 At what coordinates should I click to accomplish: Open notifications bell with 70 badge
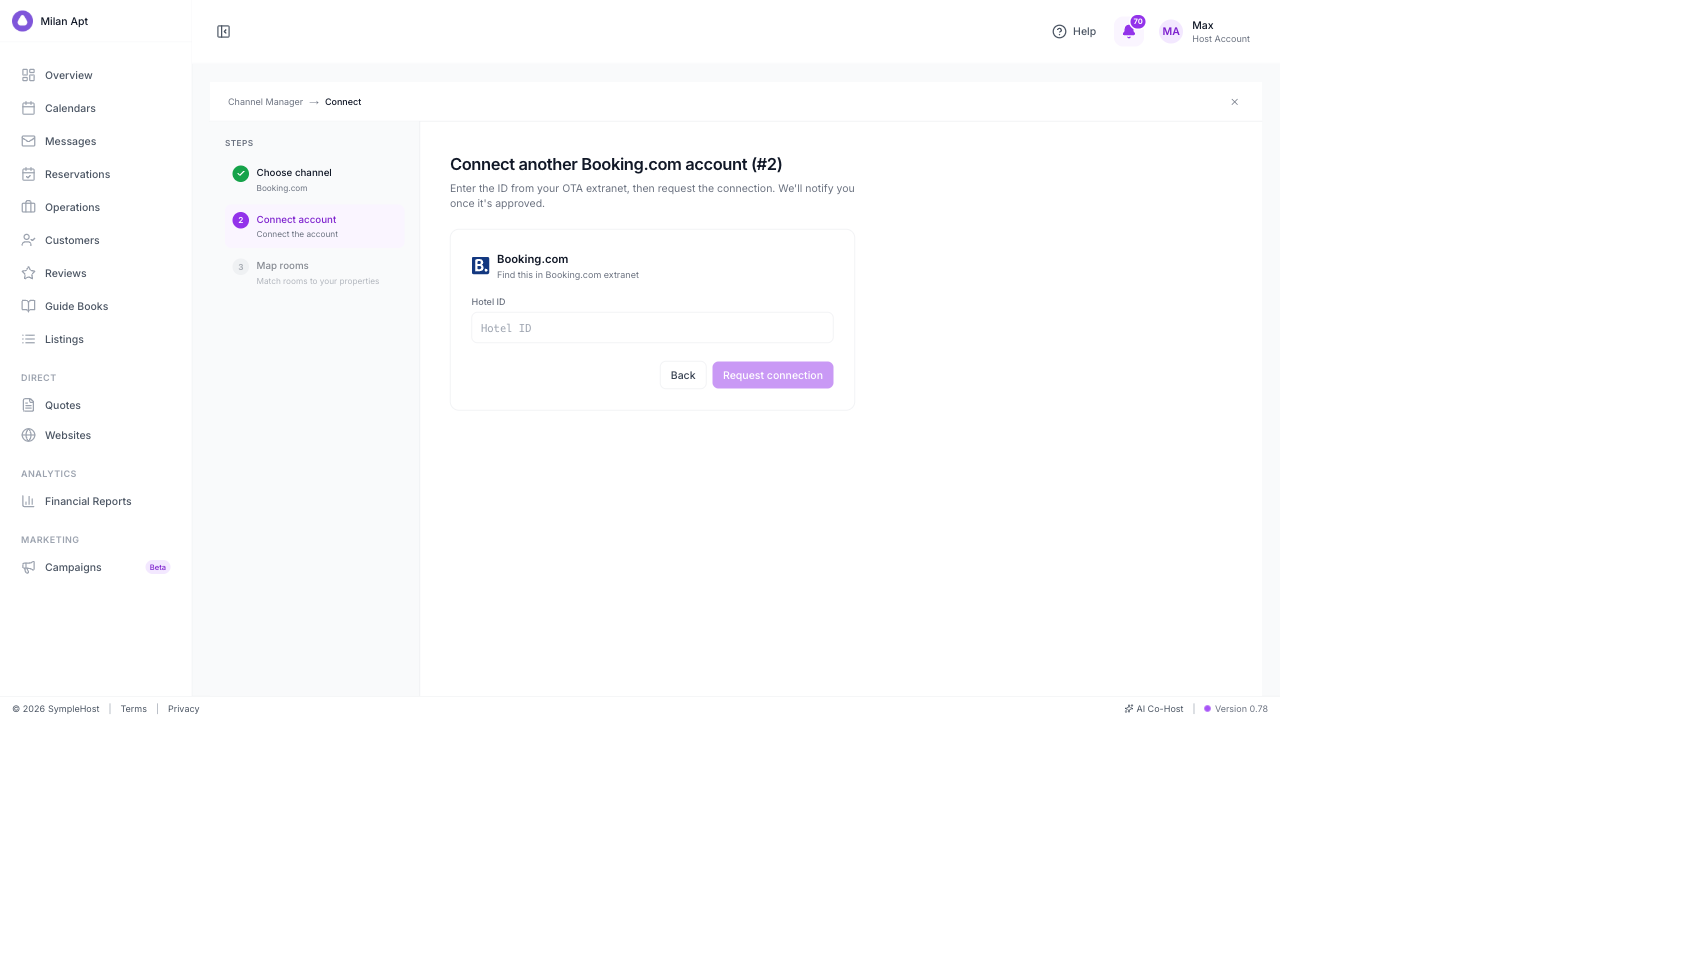coord(1129,31)
